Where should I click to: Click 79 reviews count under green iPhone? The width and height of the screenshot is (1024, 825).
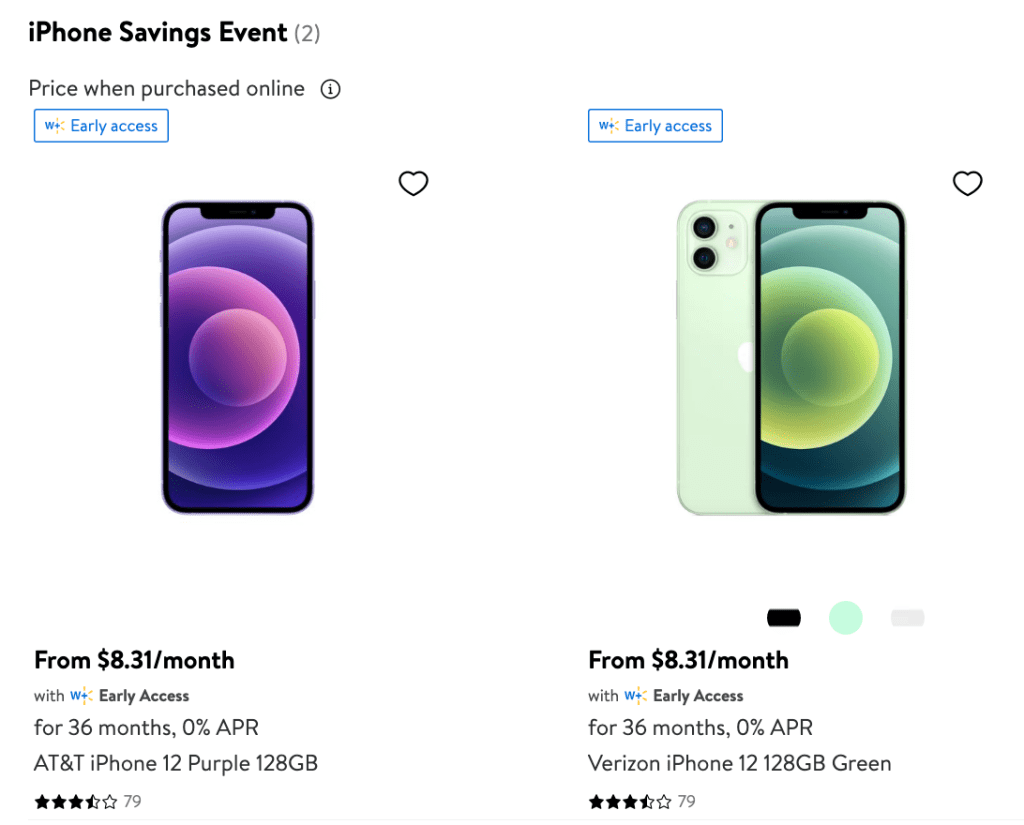pos(686,801)
